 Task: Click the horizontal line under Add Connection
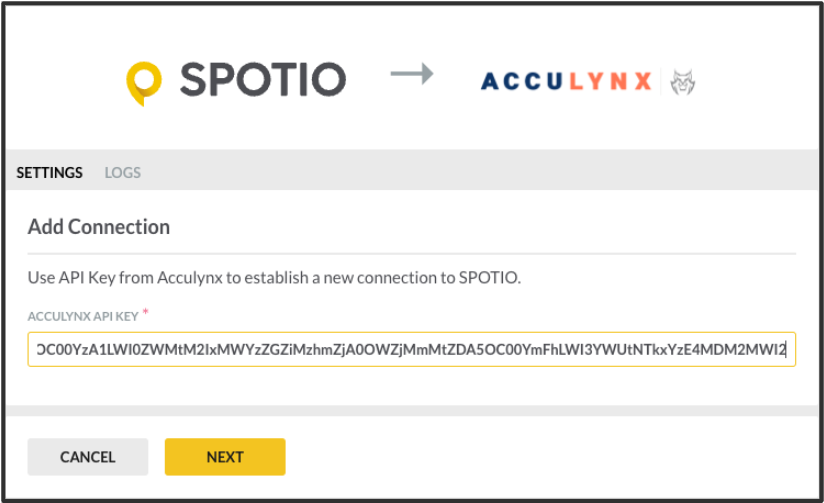(x=411, y=254)
